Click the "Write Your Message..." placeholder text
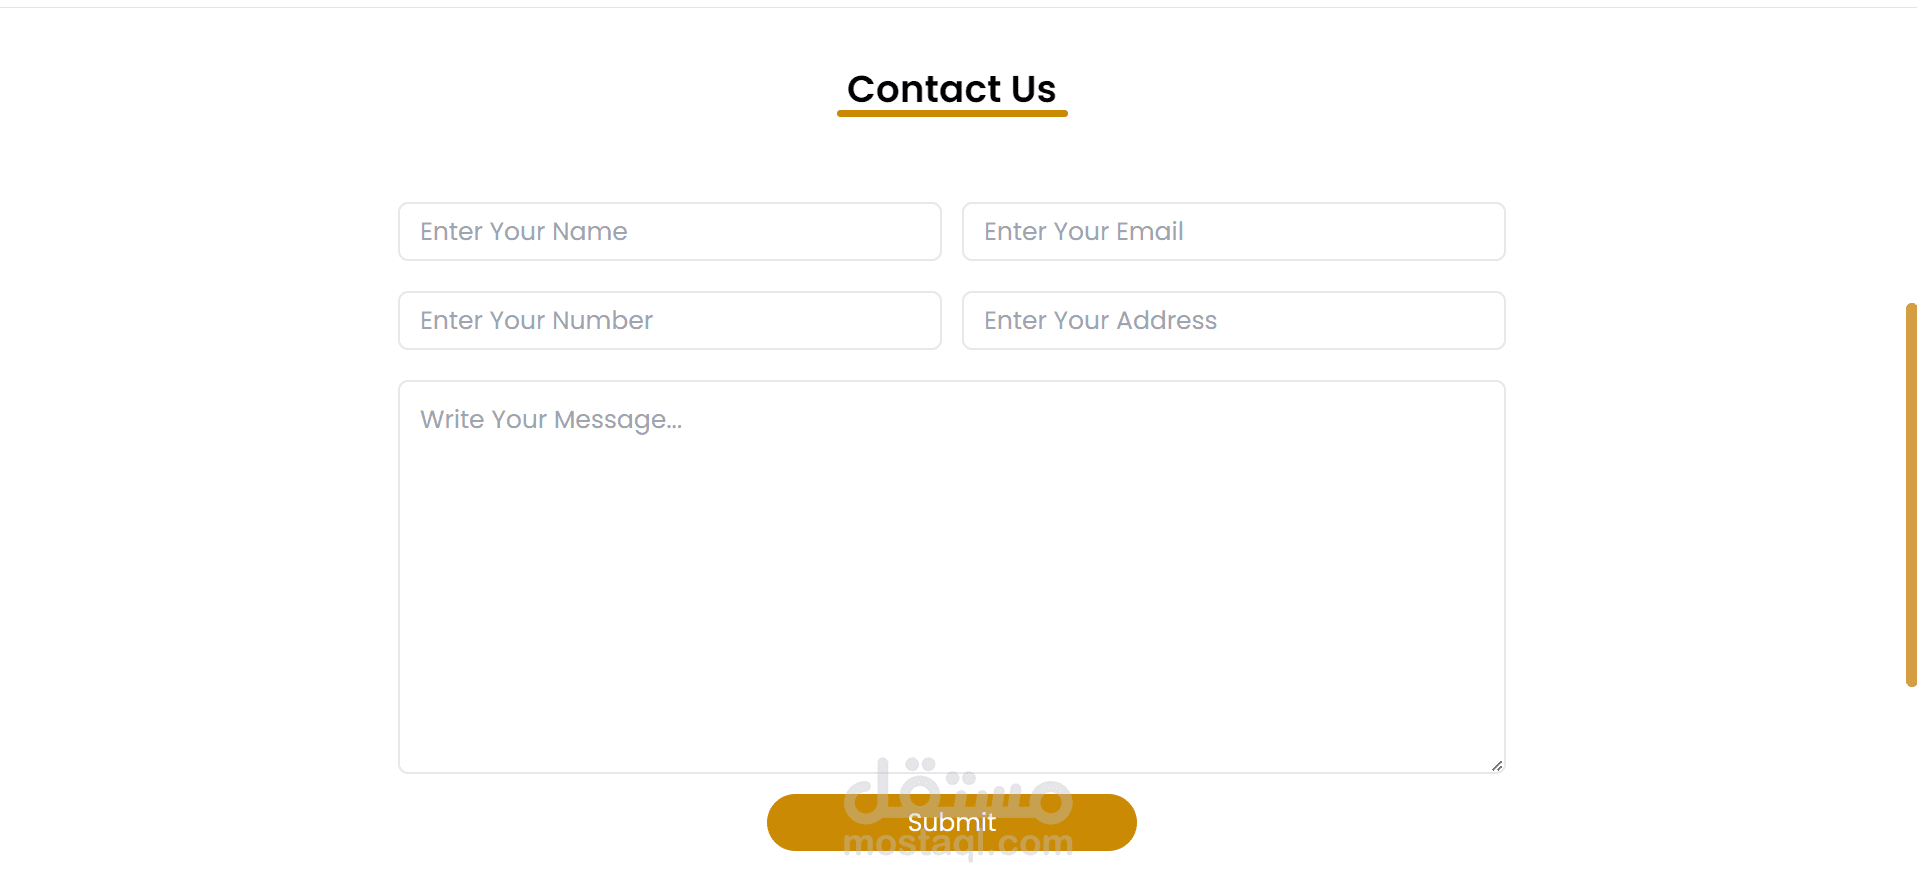 point(551,420)
